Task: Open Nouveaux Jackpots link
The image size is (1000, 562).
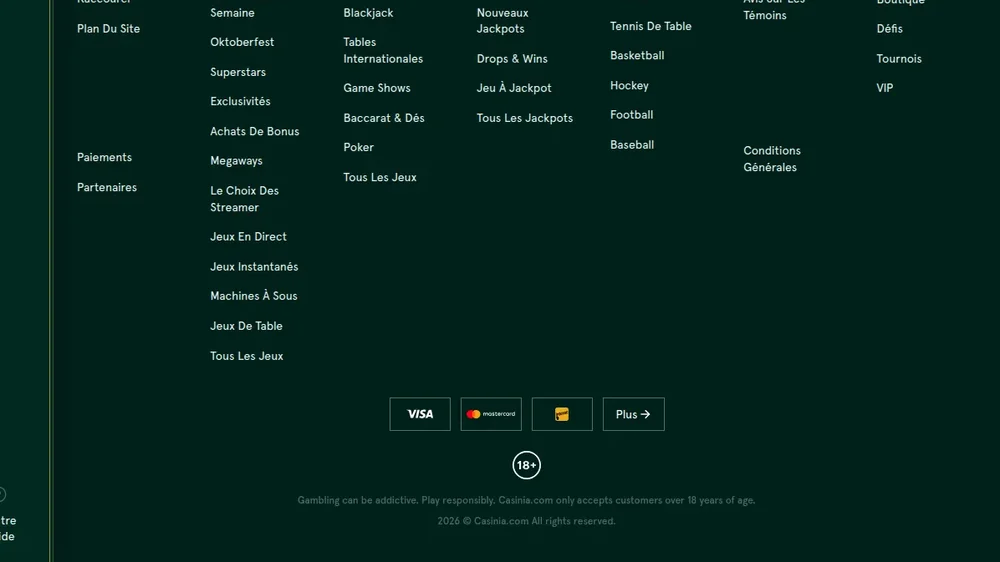Action: click(x=503, y=20)
